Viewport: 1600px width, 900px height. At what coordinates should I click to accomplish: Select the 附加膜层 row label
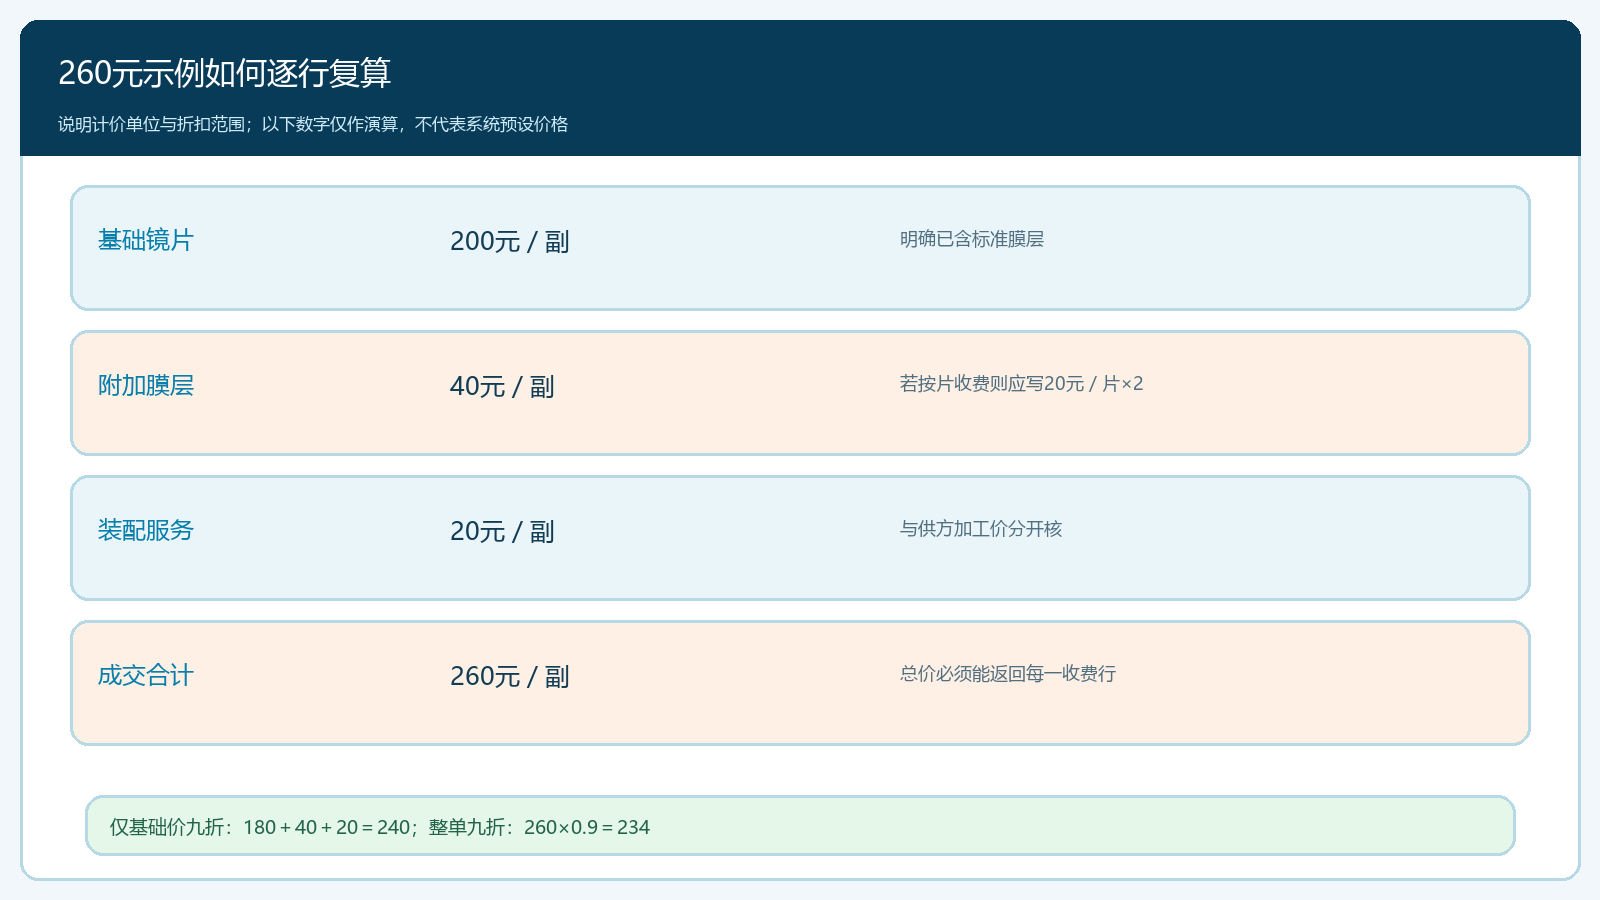(146, 385)
